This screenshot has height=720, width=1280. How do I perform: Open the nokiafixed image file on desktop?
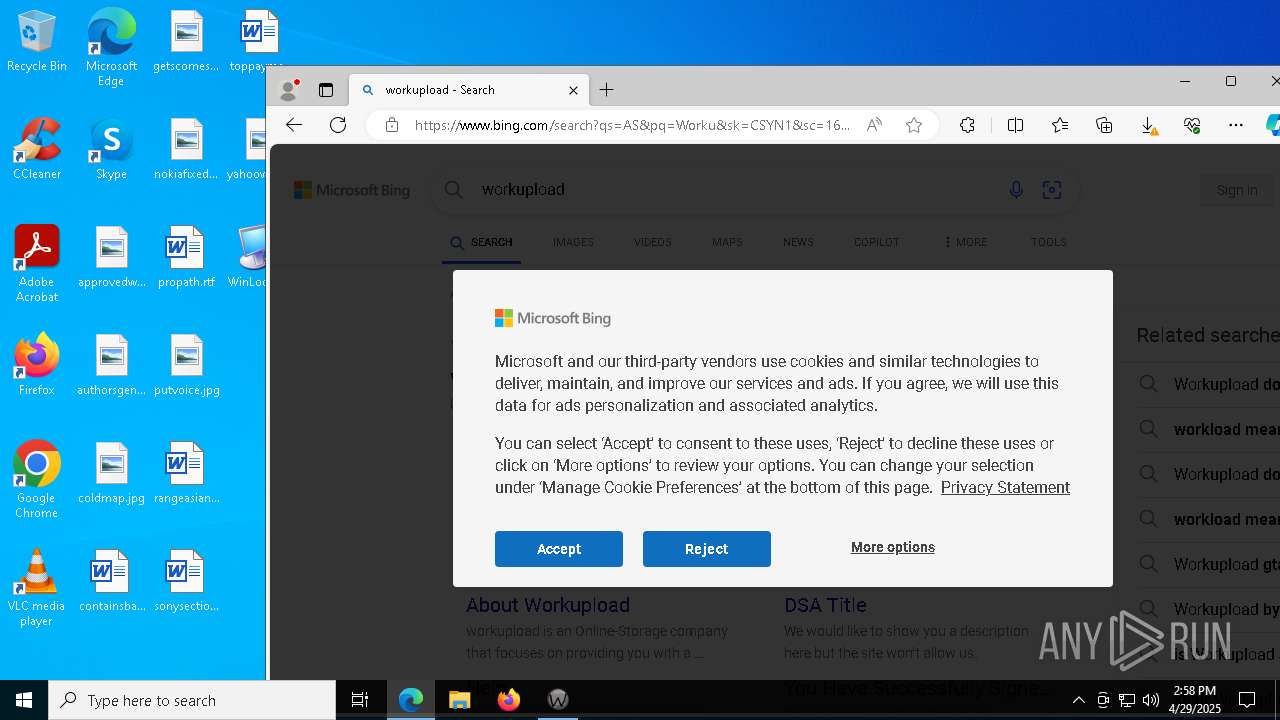click(x=186, y=150)
